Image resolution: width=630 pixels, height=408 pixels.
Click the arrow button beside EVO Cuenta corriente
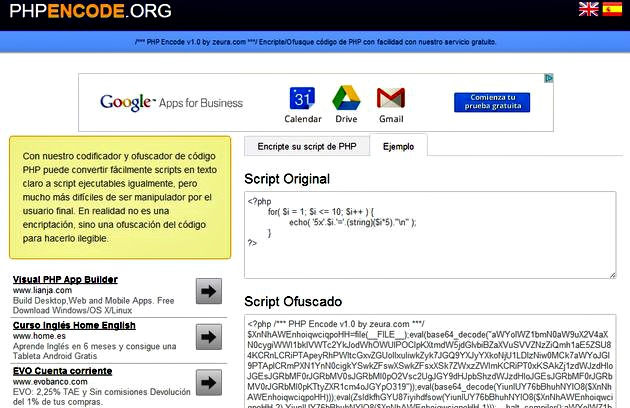[x=209, y=382]
